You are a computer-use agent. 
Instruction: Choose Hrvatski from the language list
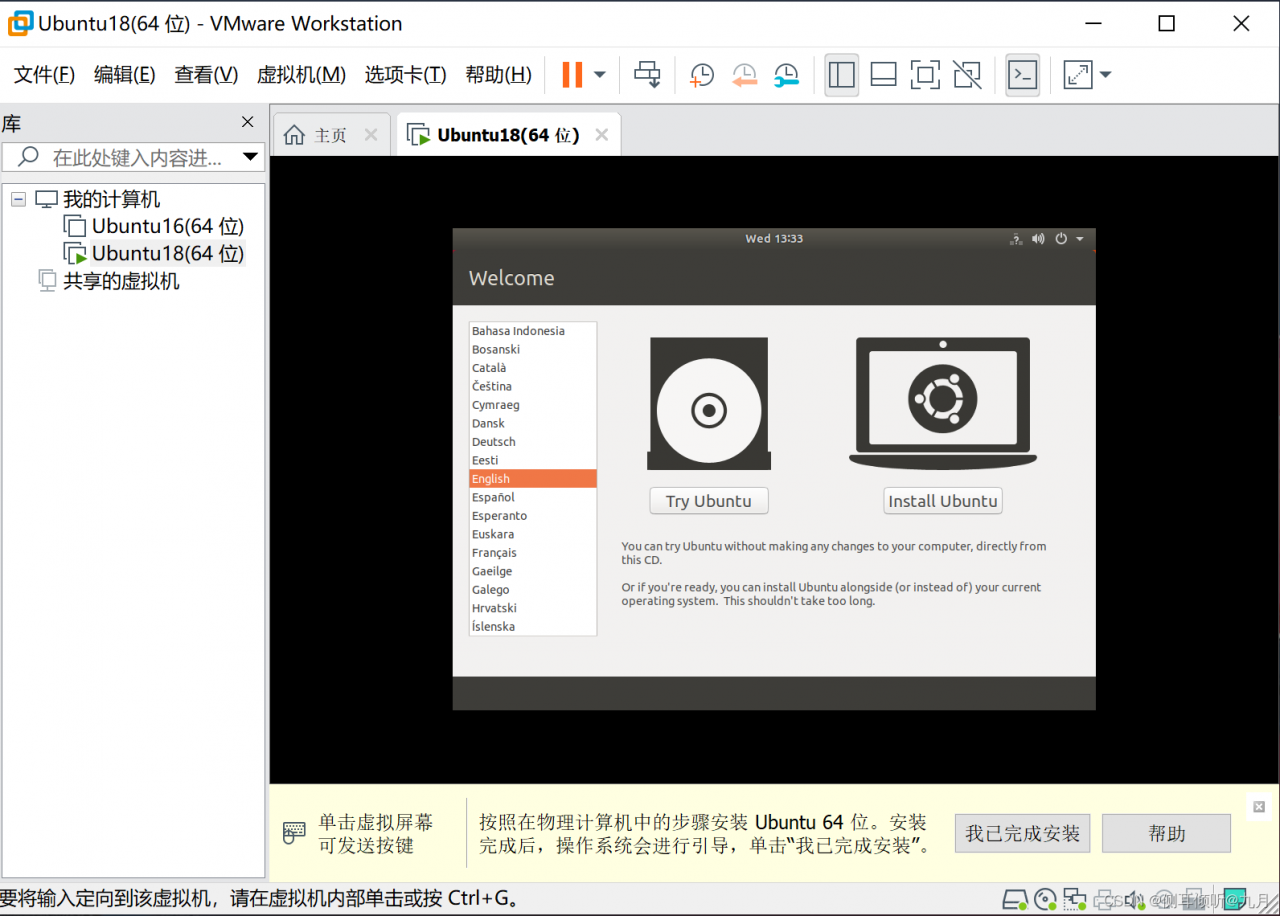point(533,608)
